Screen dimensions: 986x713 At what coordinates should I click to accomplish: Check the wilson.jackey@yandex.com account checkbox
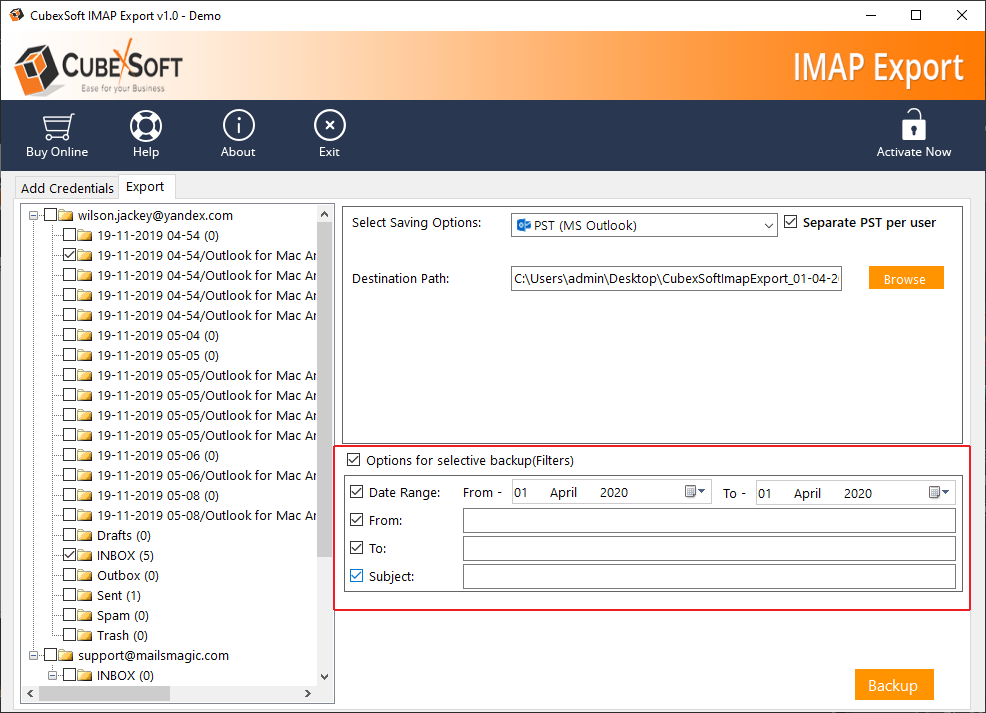[50, 215]
